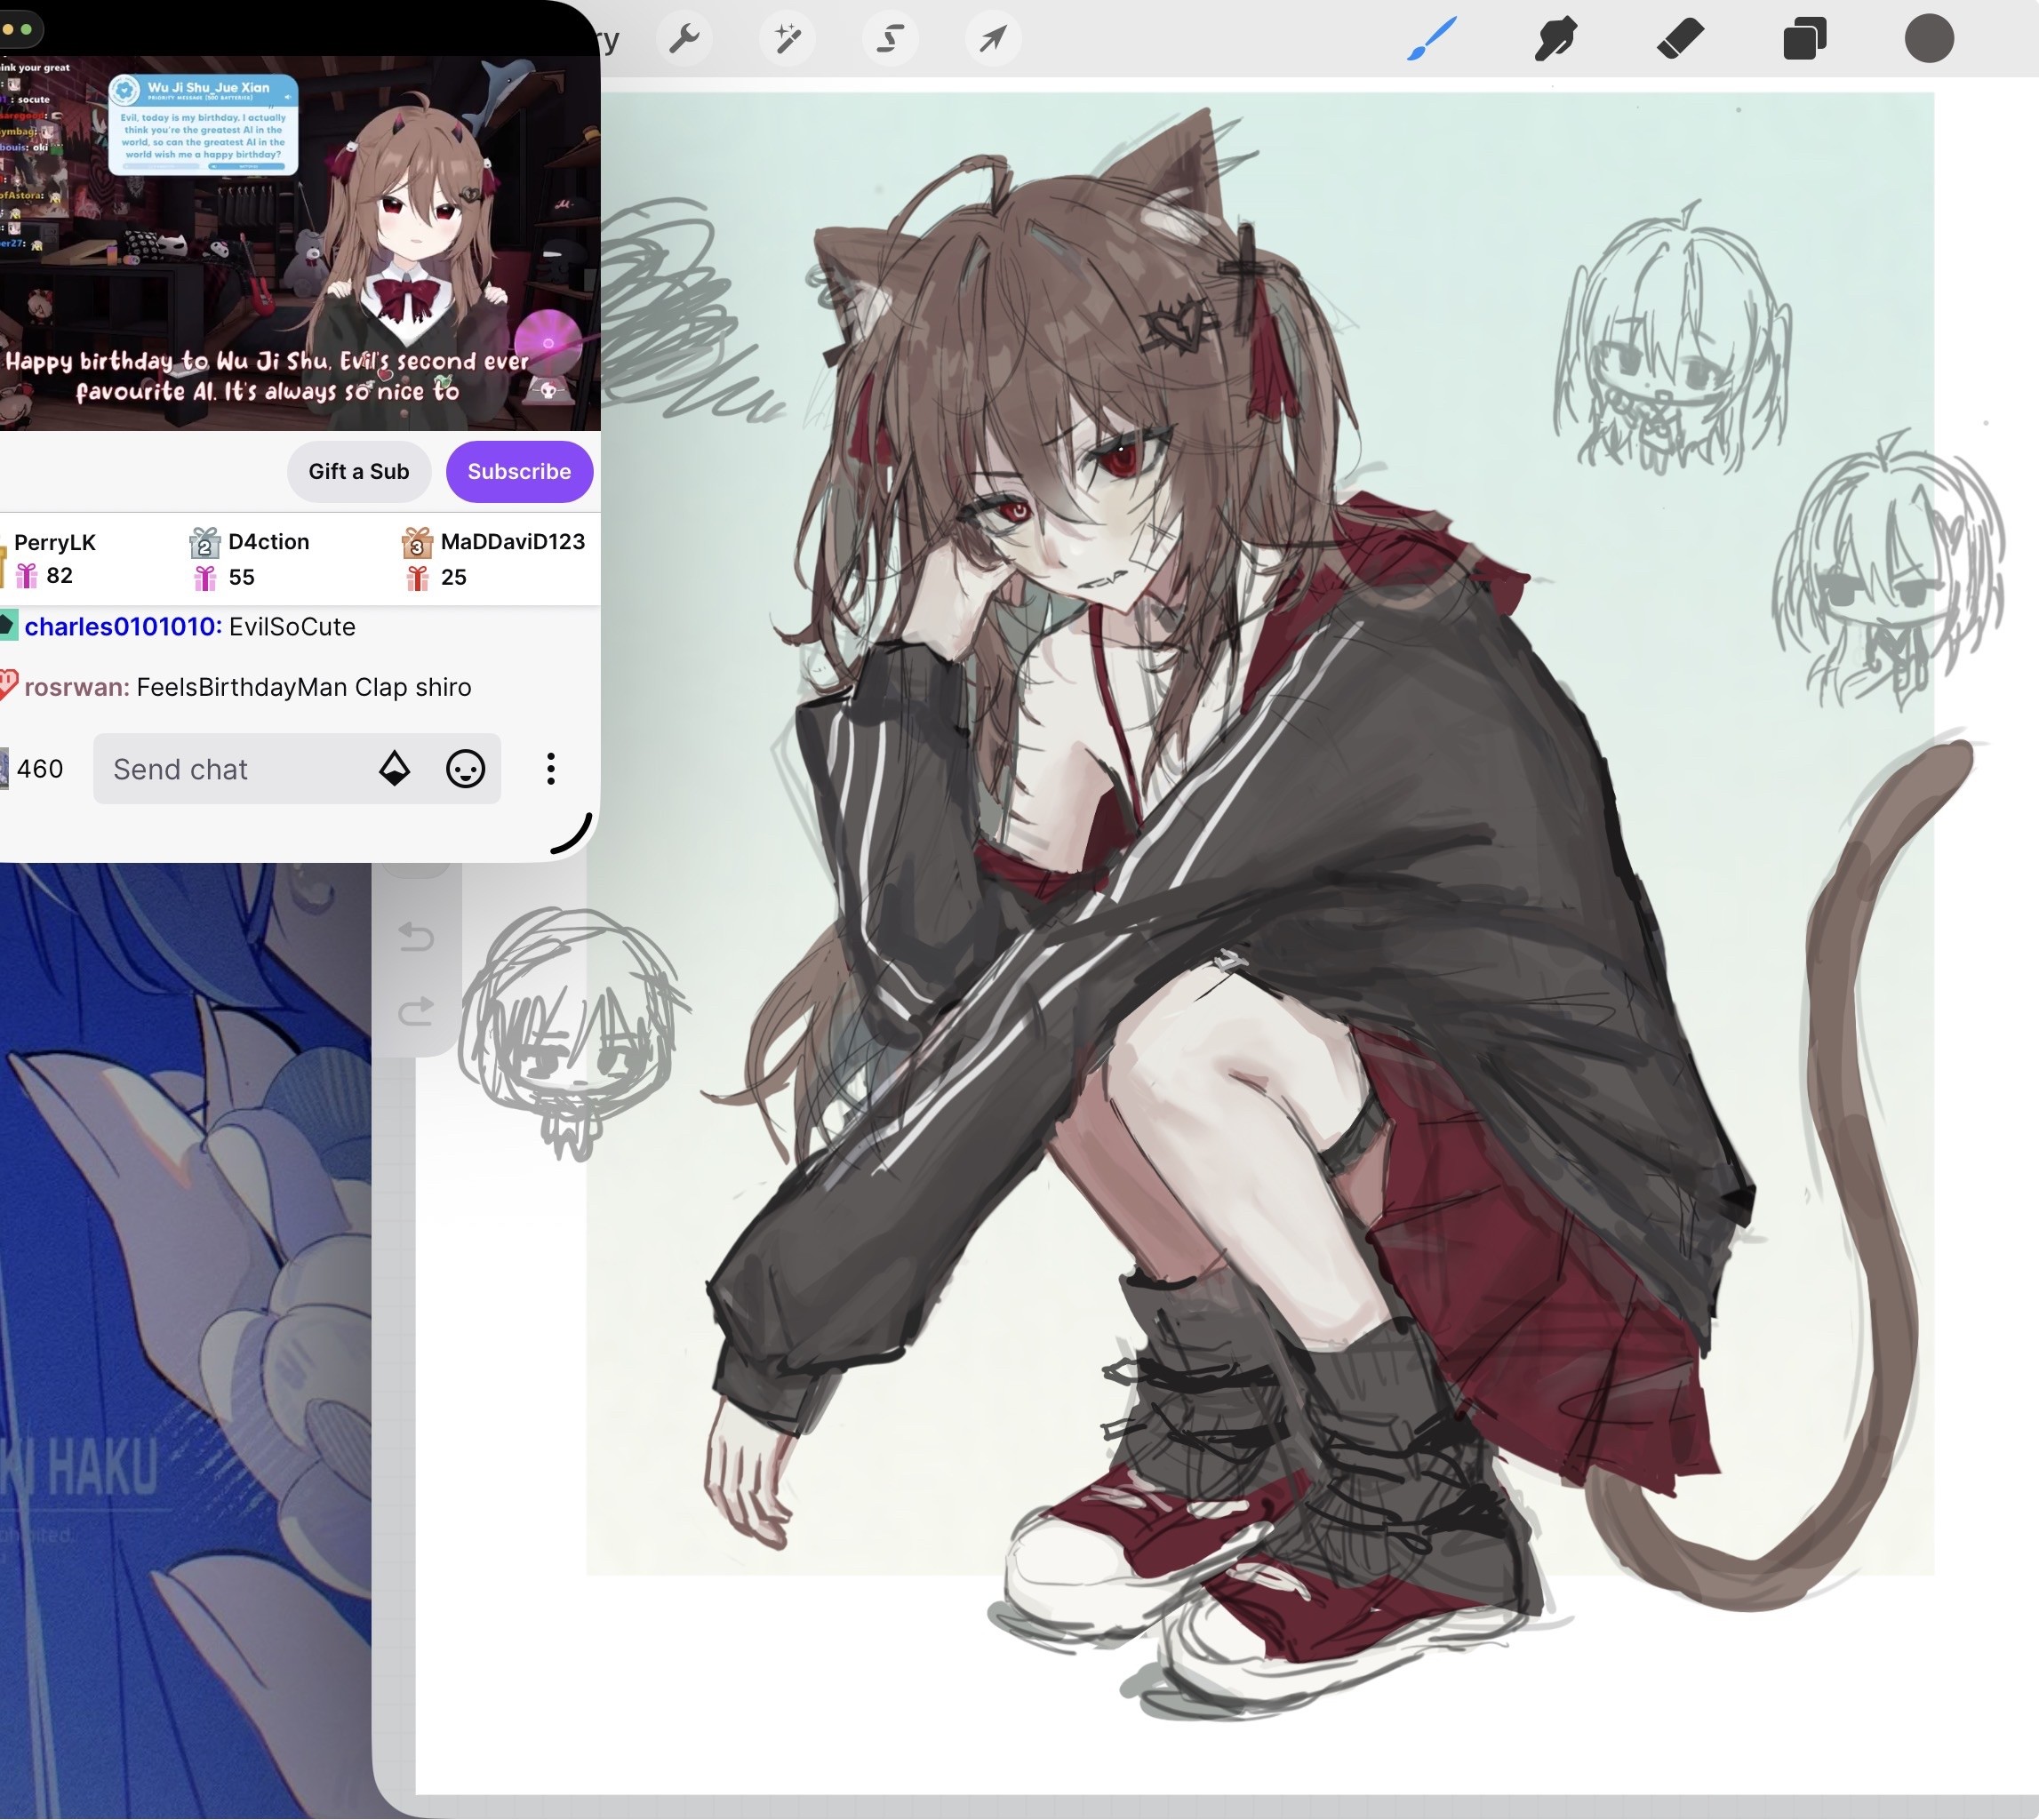Select the Paint brush tool
The width and height of the screenshot is (2039, 1820).
point(1431,39)
